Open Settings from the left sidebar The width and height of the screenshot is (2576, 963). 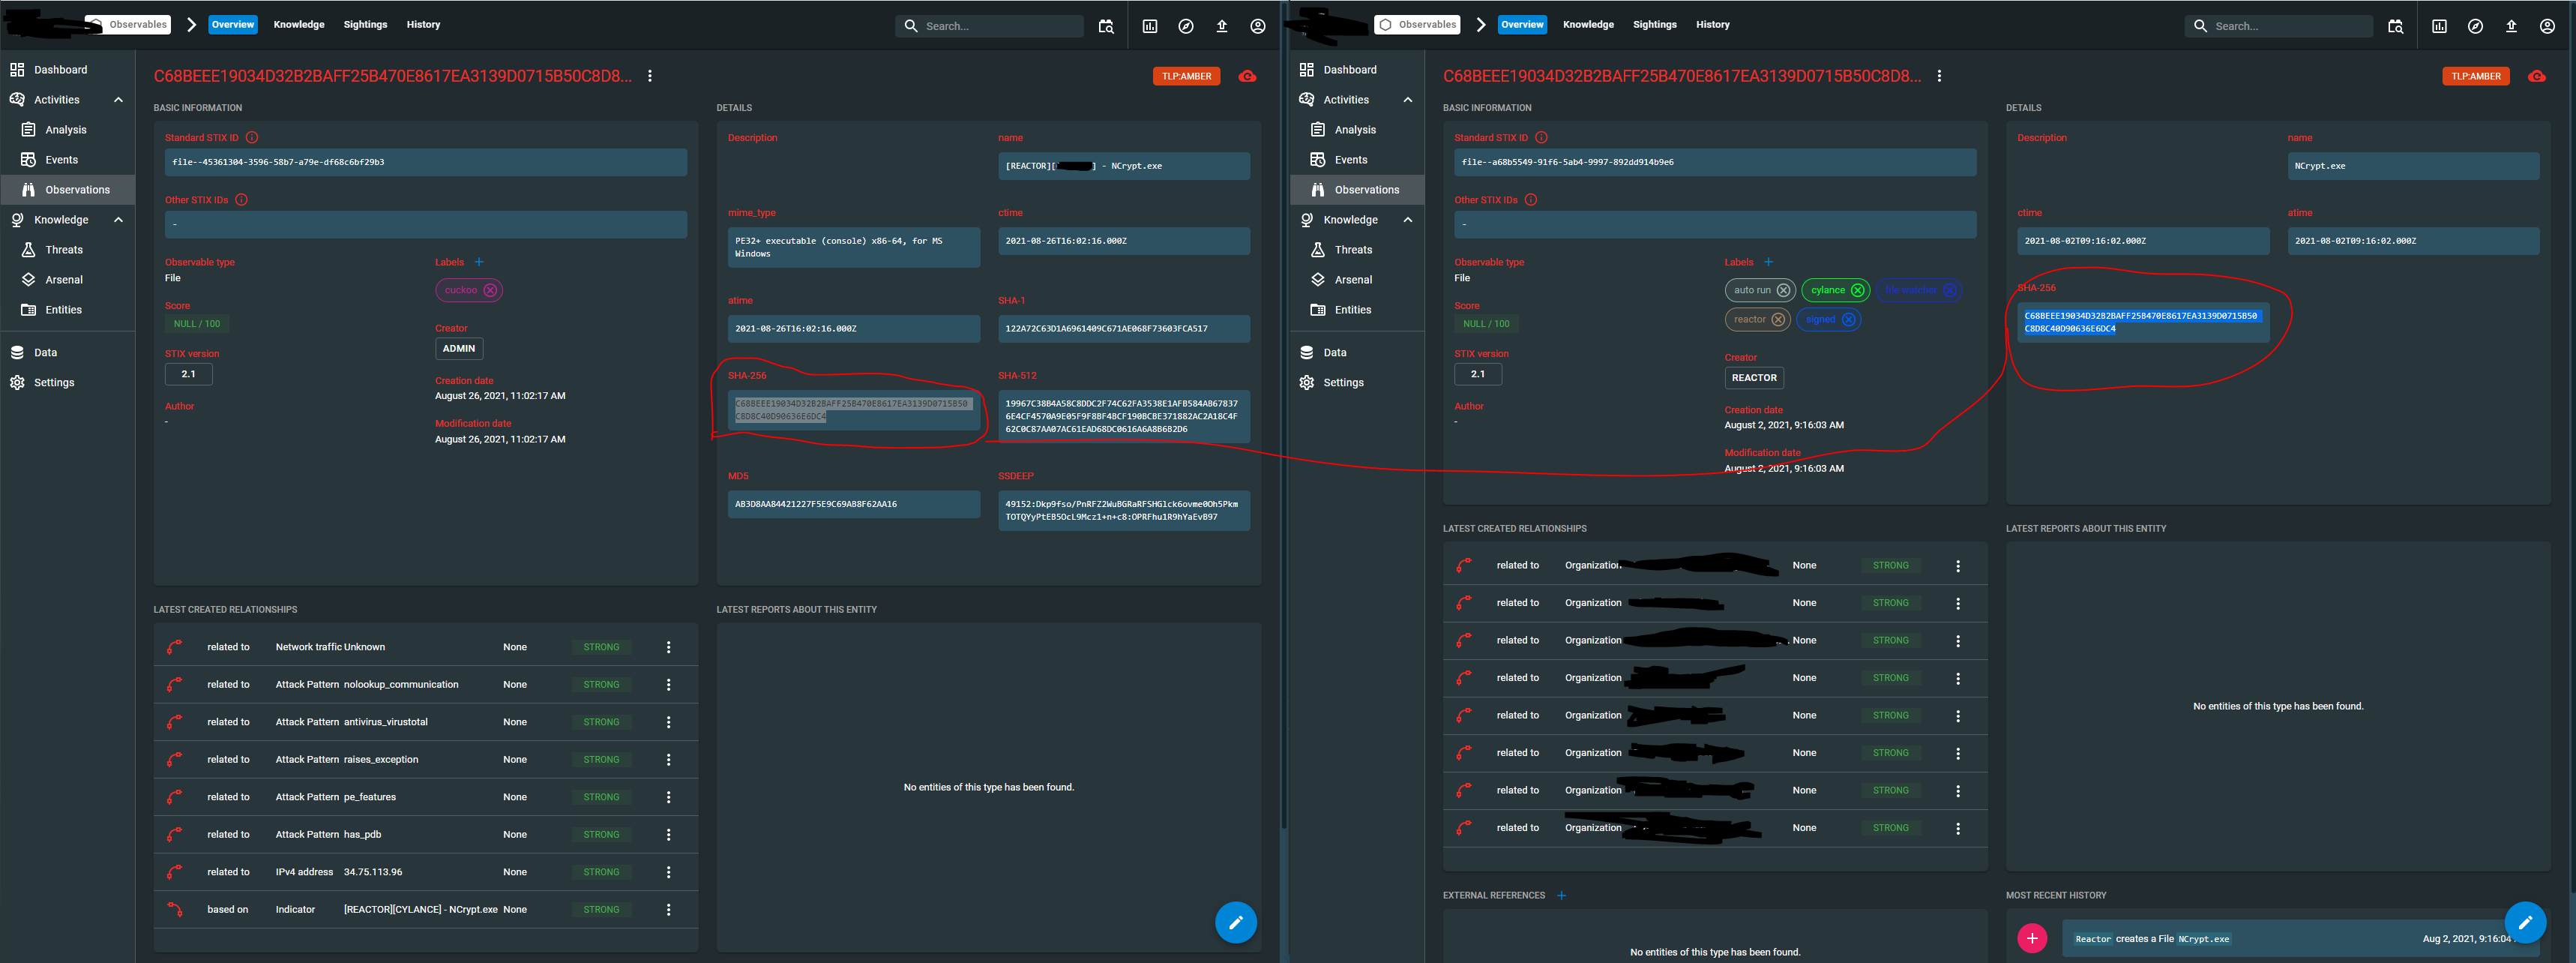tap(55, 382)
